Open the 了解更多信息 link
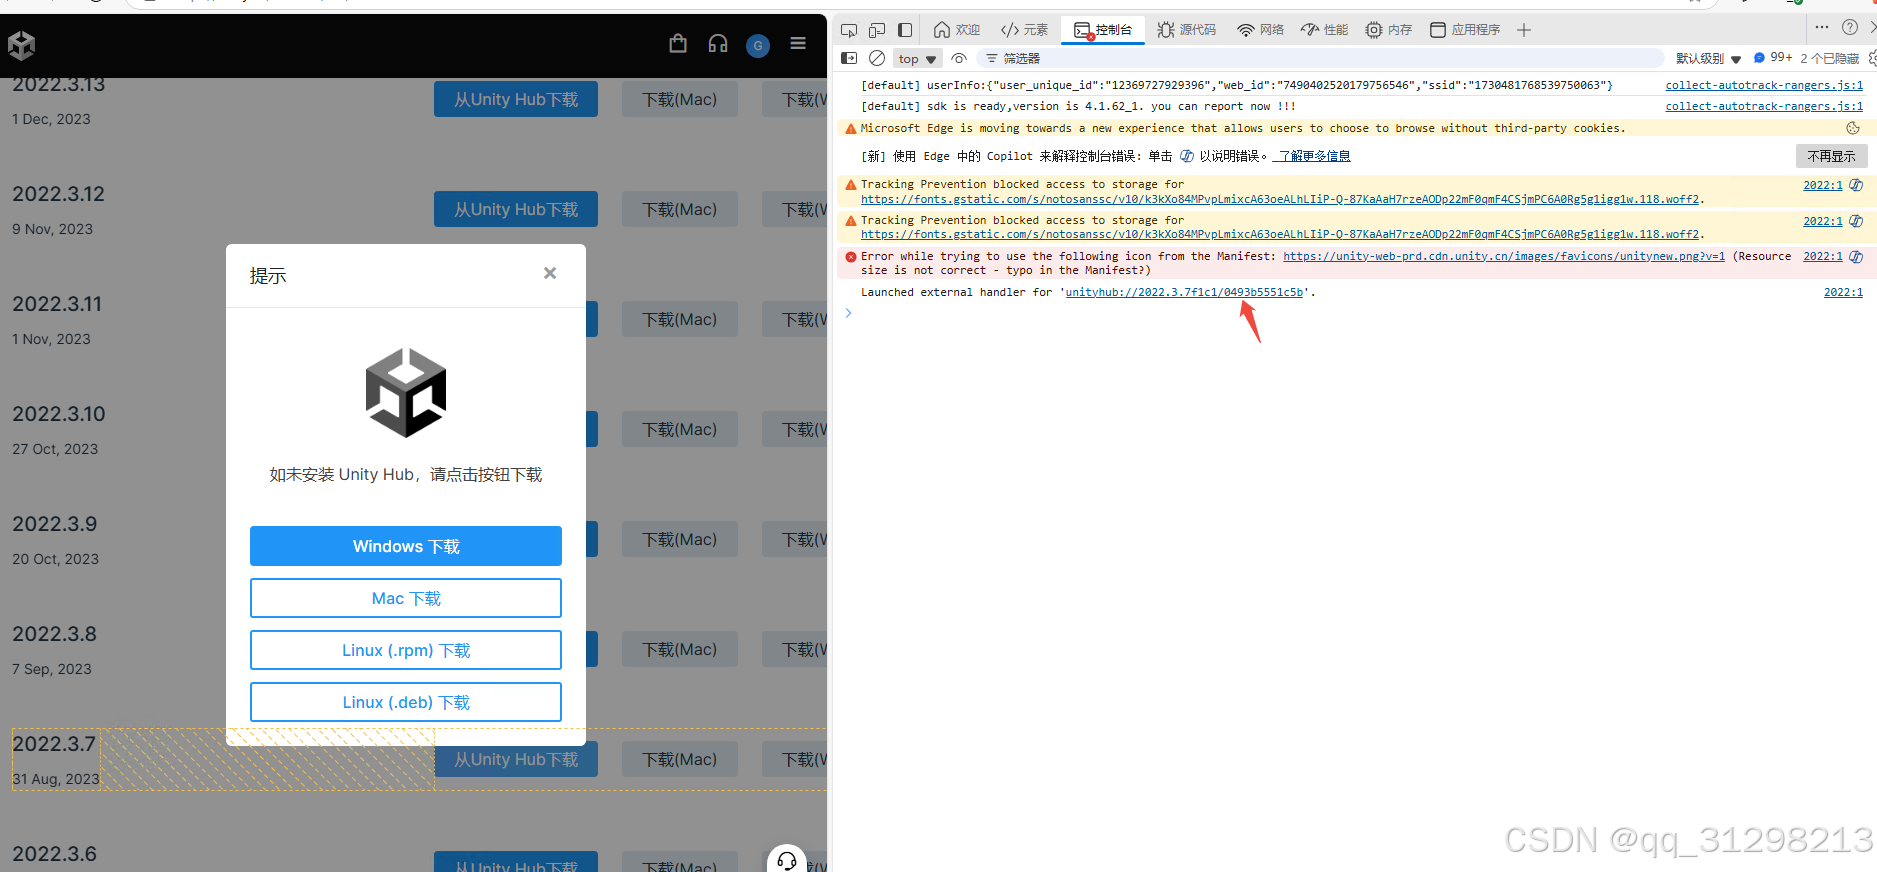Viewport: 1877px width, 872px height. [x=1314, y=156]
